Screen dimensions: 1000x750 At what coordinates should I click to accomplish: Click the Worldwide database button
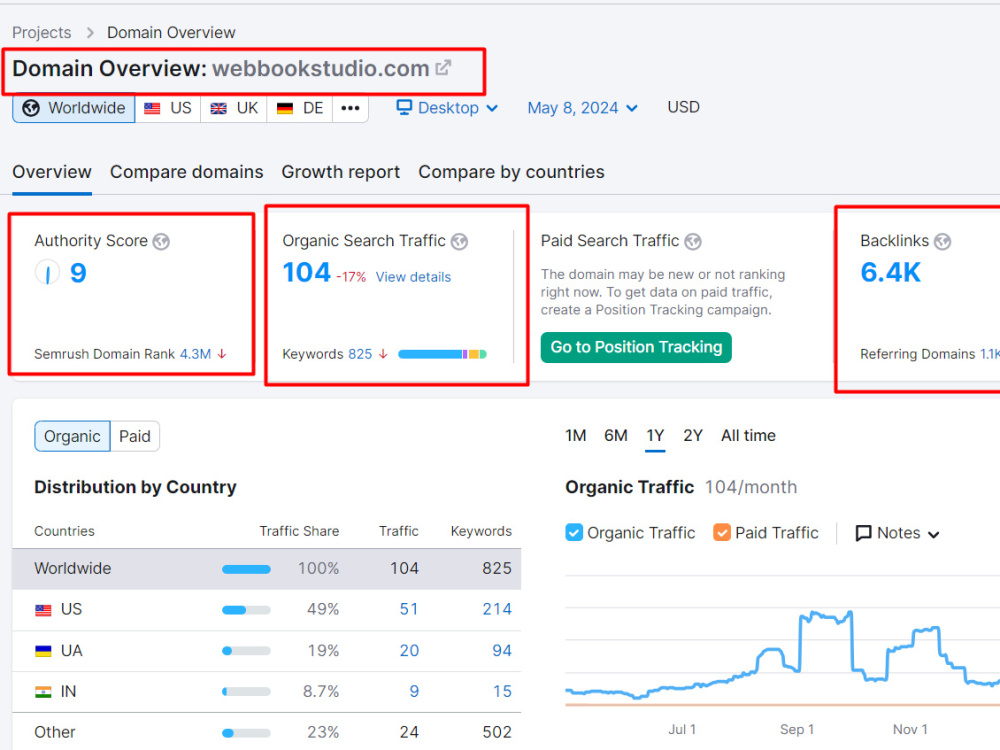click(x=74, y=108)
